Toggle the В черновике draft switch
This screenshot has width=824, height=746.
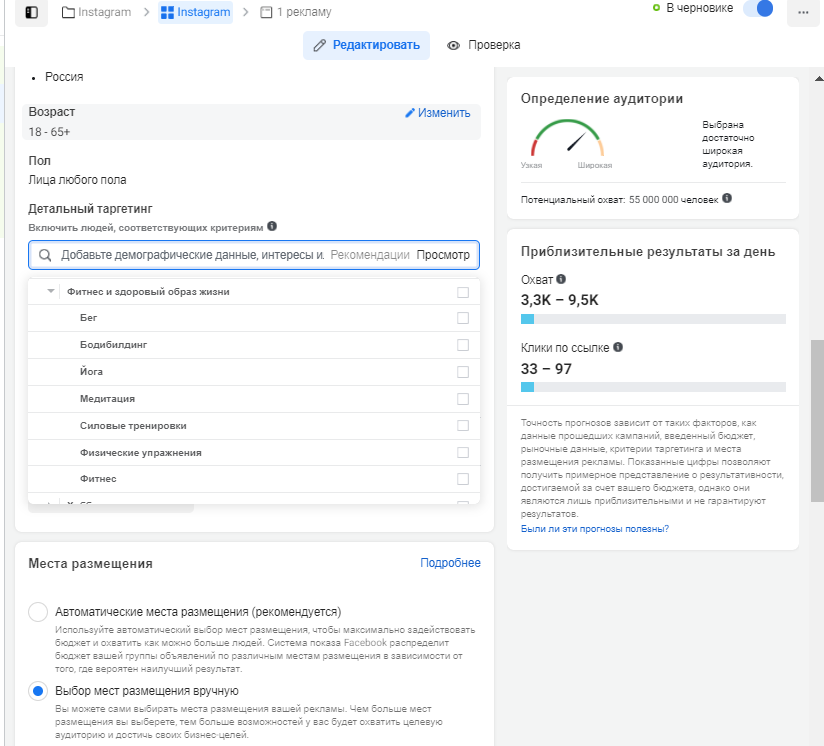(760, 9)
